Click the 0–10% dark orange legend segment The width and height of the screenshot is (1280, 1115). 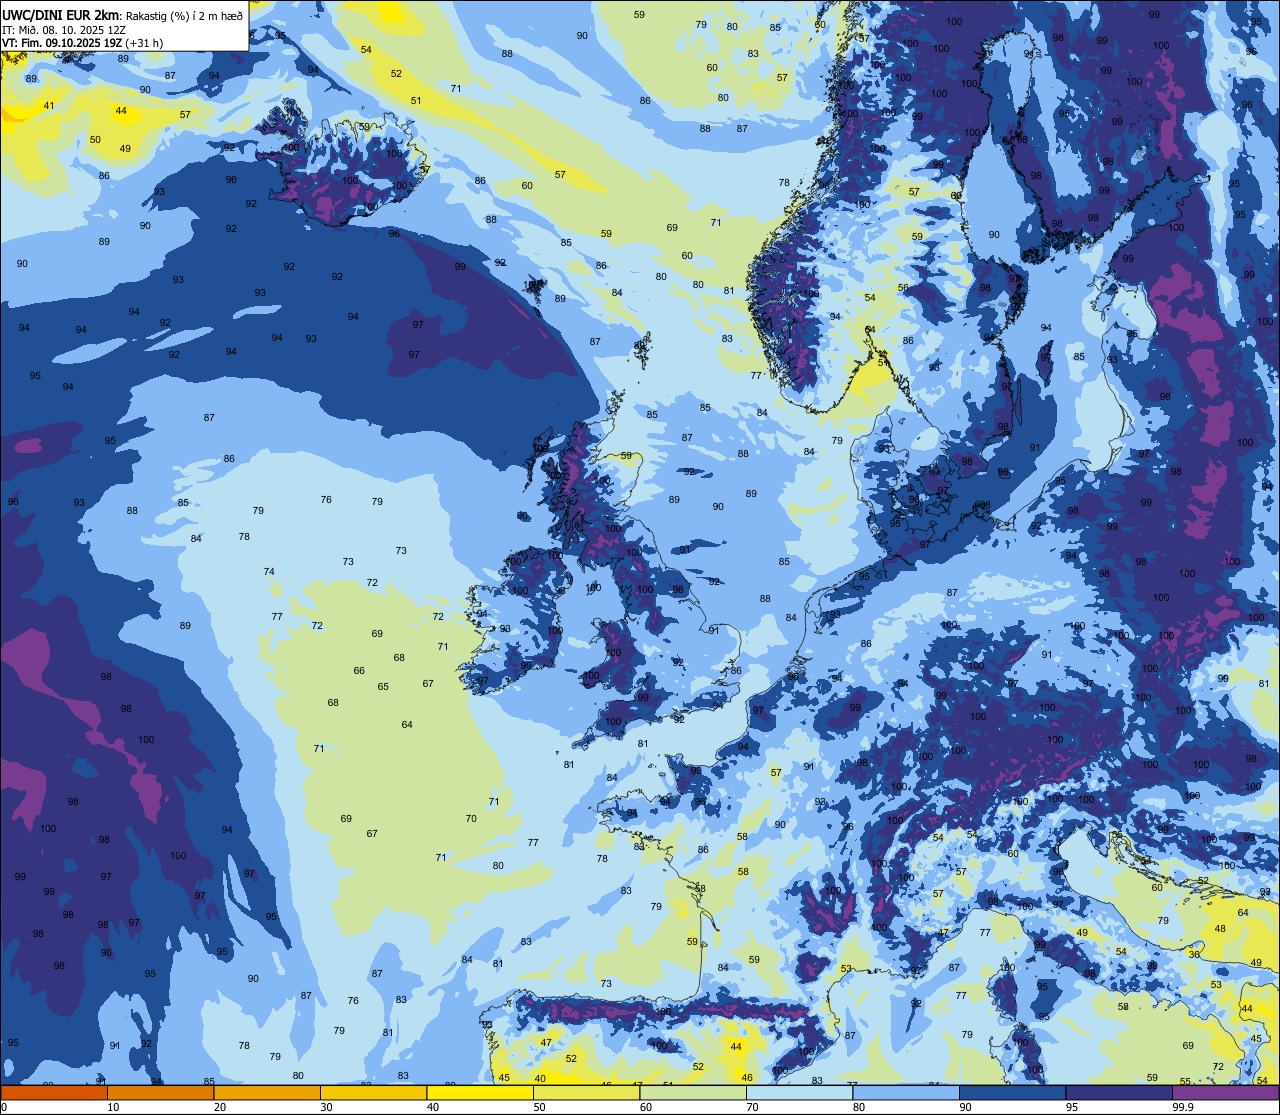pyautogui.click(x=54, y=1093)
